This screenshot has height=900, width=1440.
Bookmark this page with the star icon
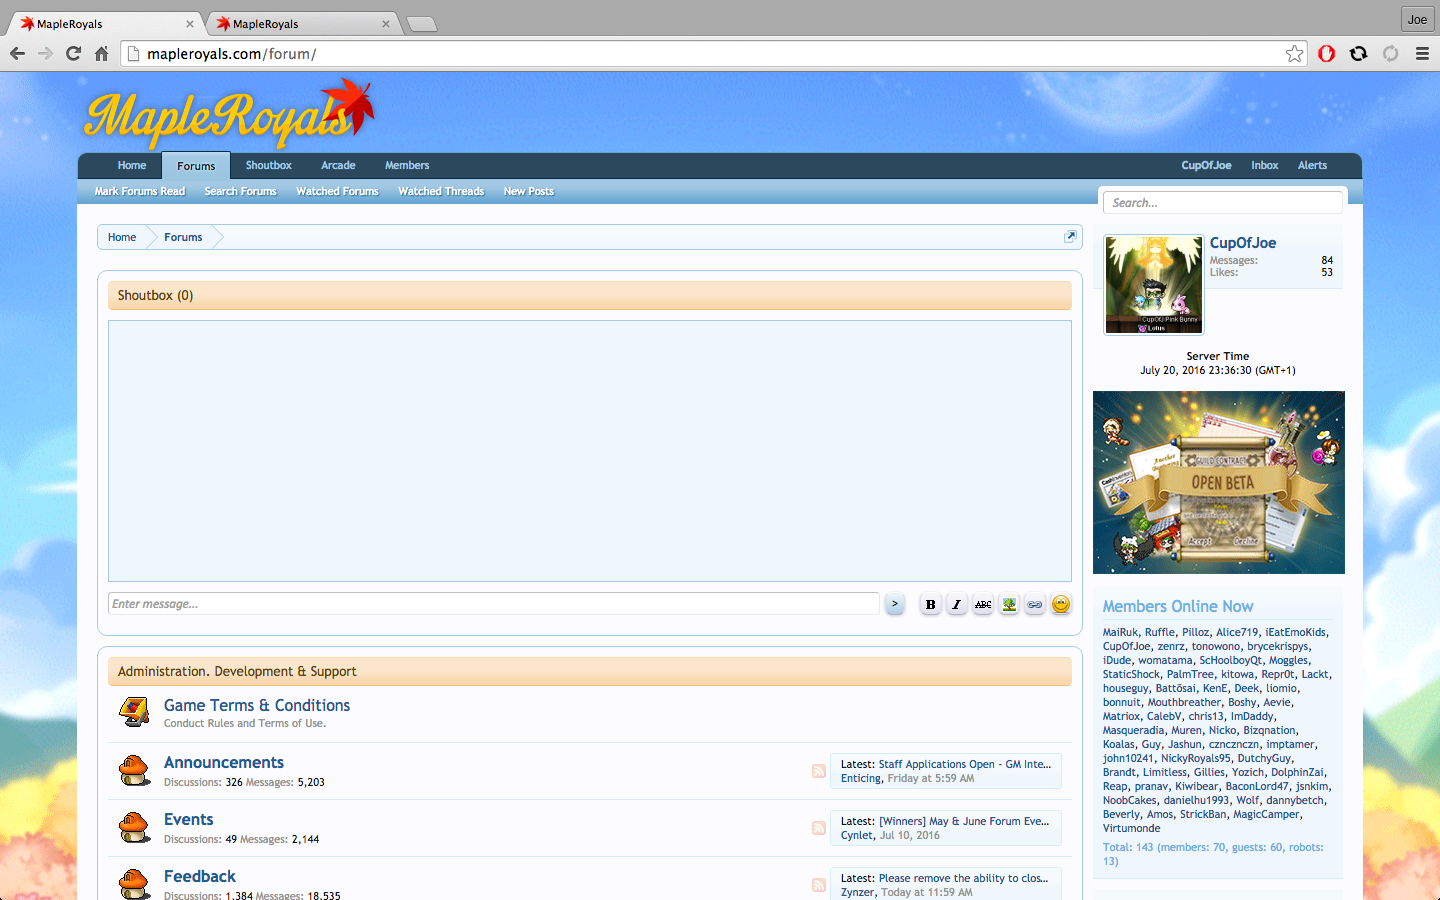[1295, 54]
